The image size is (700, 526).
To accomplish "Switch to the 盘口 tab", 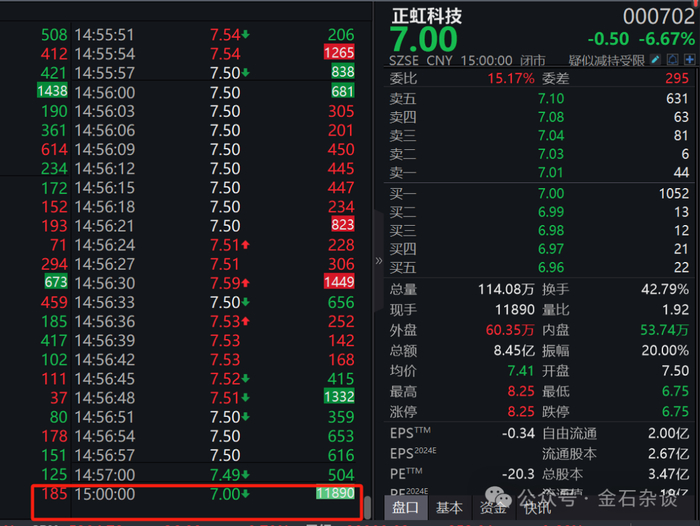I will pyautogui.click(x=405, y=507).
